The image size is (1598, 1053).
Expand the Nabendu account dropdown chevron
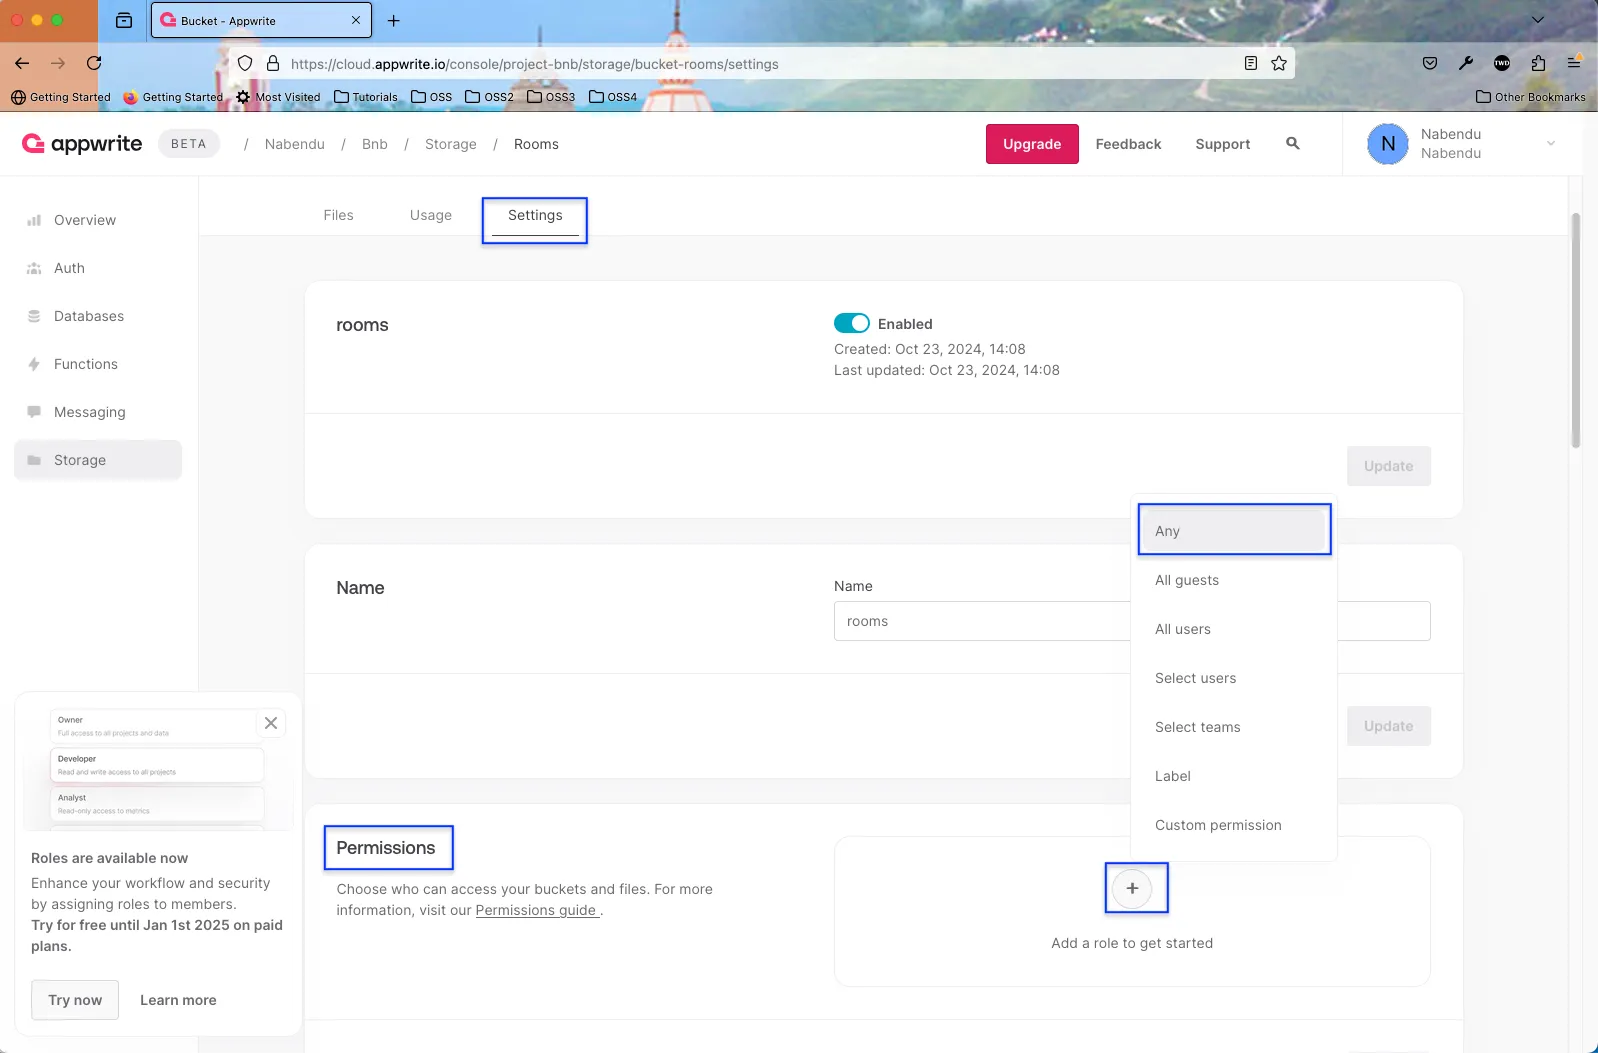pos(1551,143)
